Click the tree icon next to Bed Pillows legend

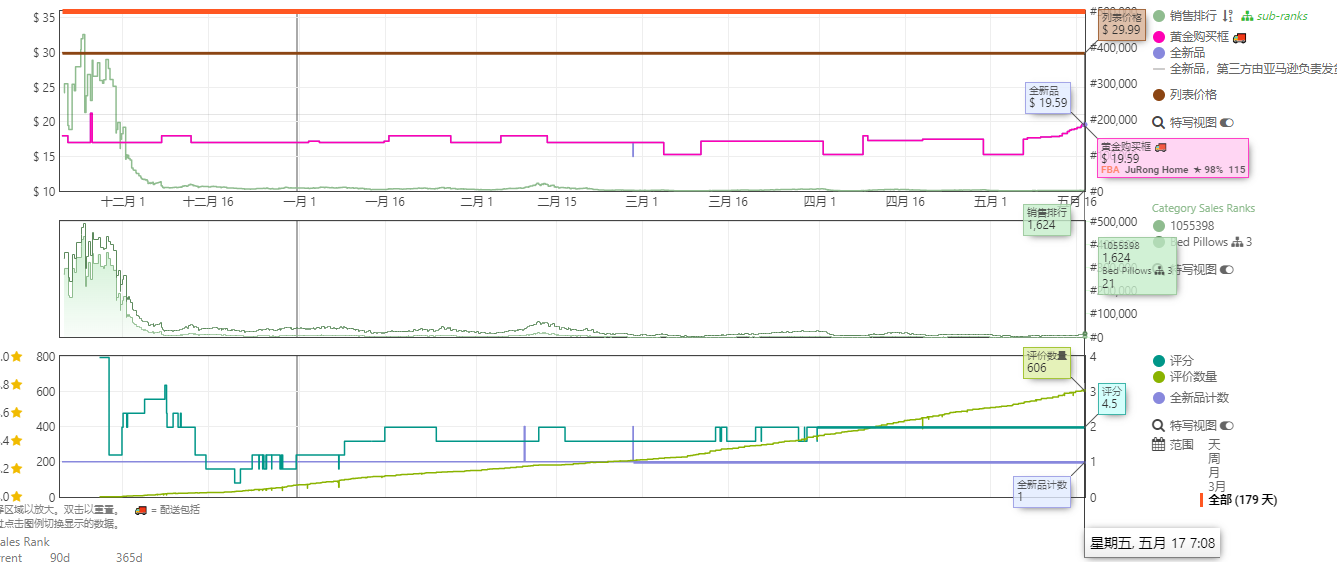point(1236,242)
